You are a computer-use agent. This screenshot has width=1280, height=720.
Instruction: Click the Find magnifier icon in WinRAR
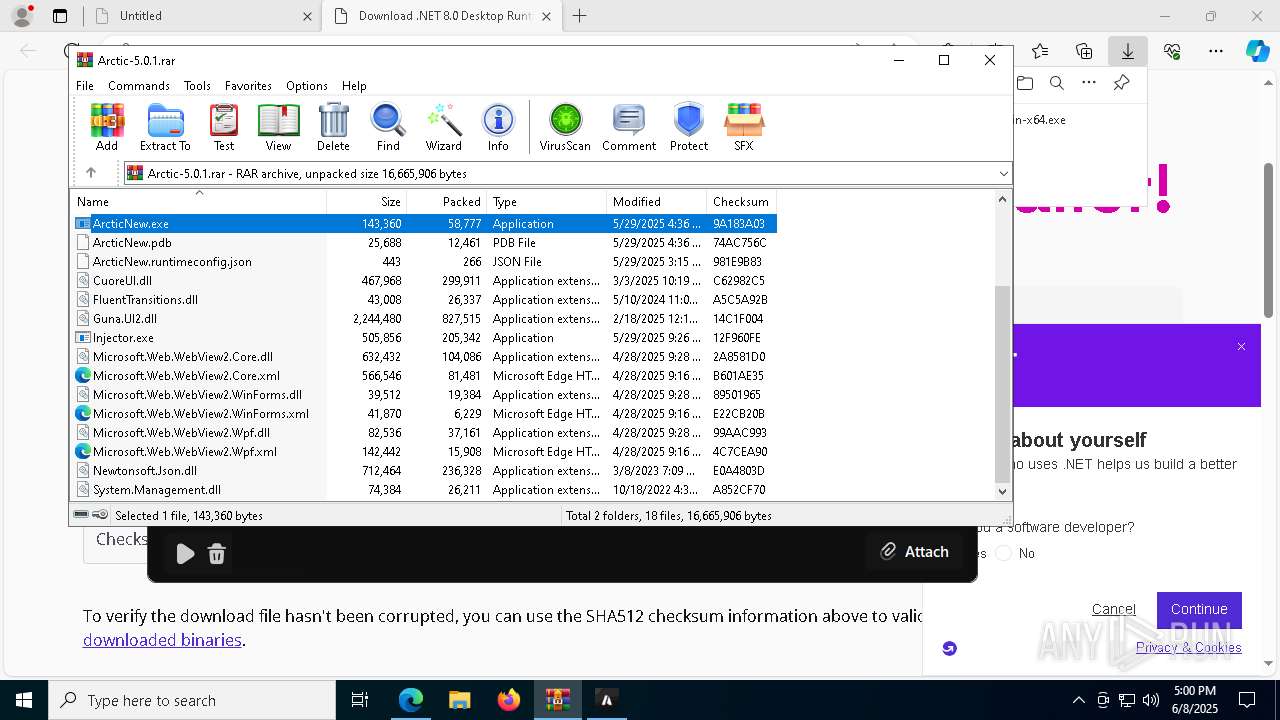(x=388, y=127)
